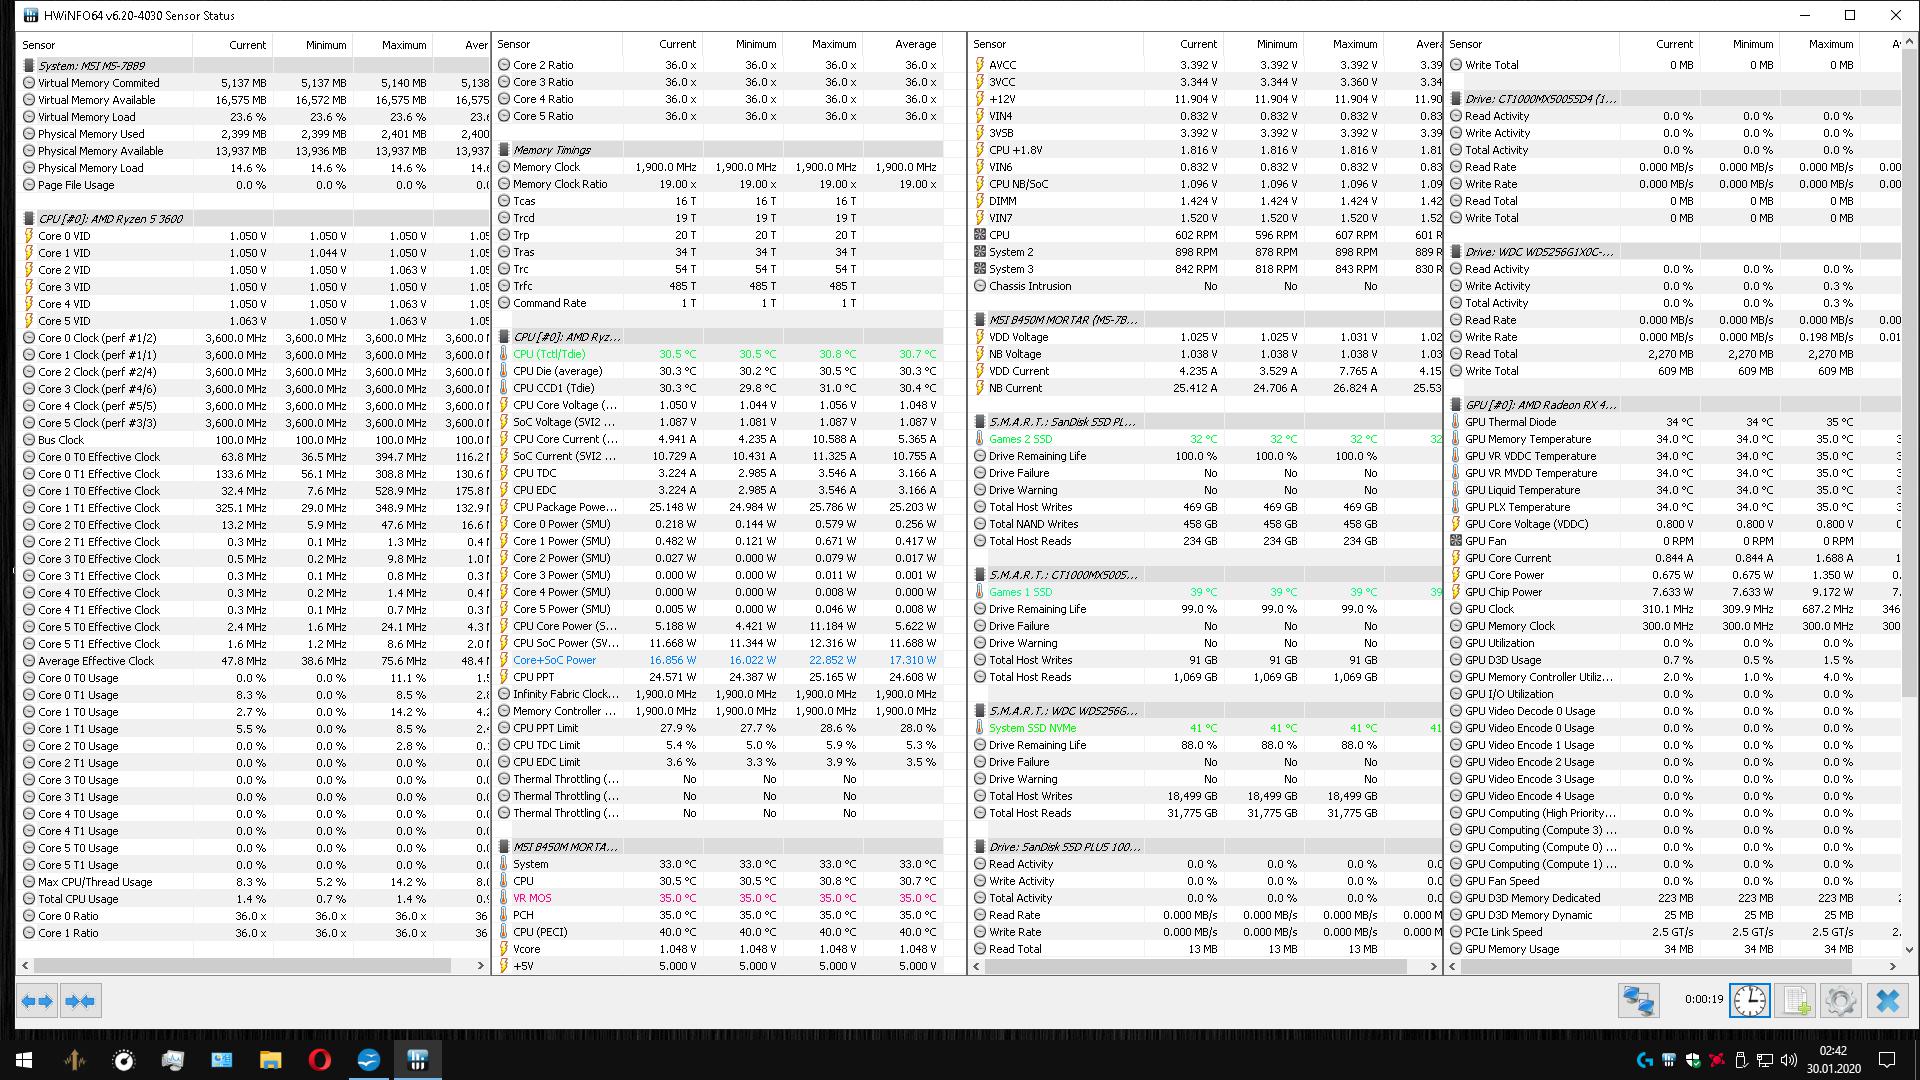Select the Memory Timings section header

pos(552,150)
